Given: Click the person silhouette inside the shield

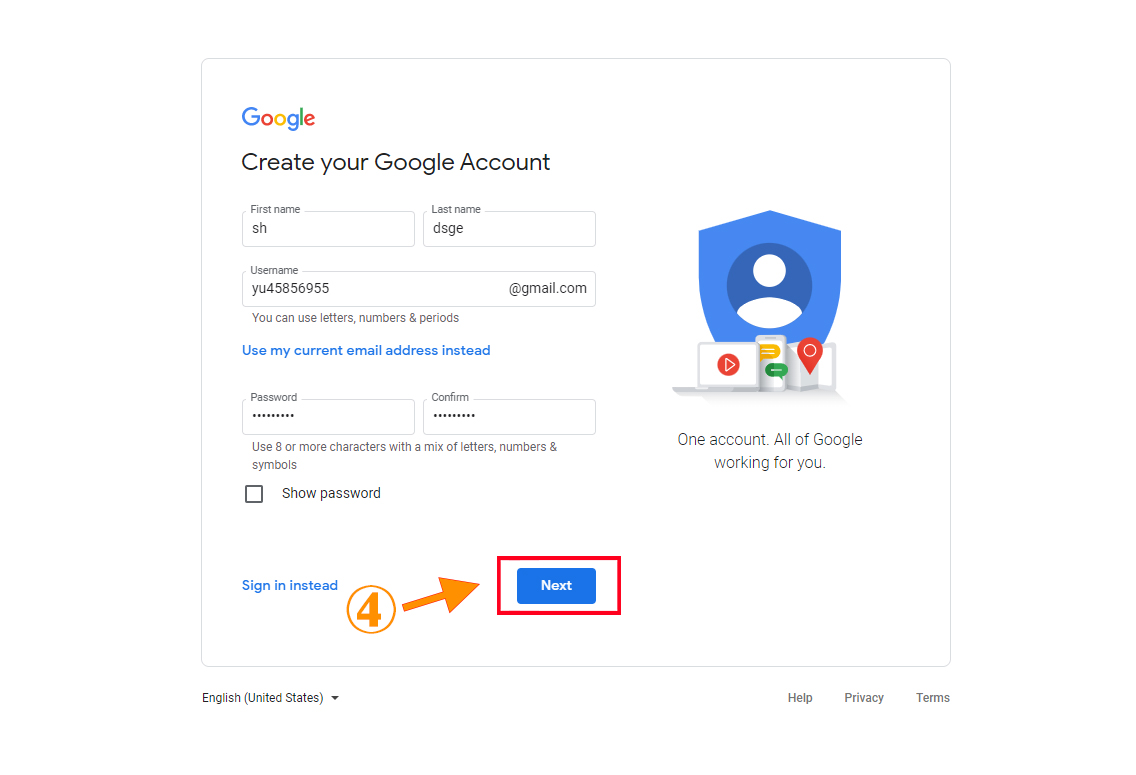Looking at the screenshot, I should [769, 287].
